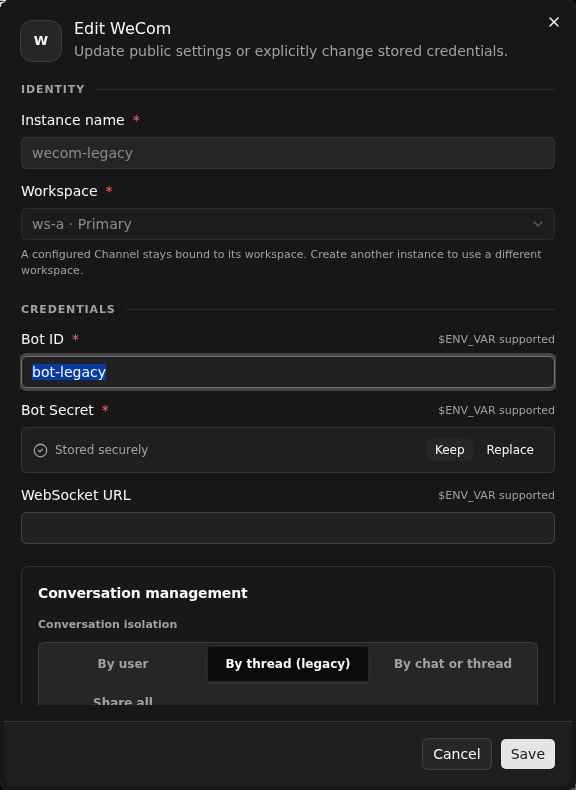This screenshot has height=790, width=576.
Task: Open the ws-a · Primary workspace selector
Action: [x=288, y=224]
